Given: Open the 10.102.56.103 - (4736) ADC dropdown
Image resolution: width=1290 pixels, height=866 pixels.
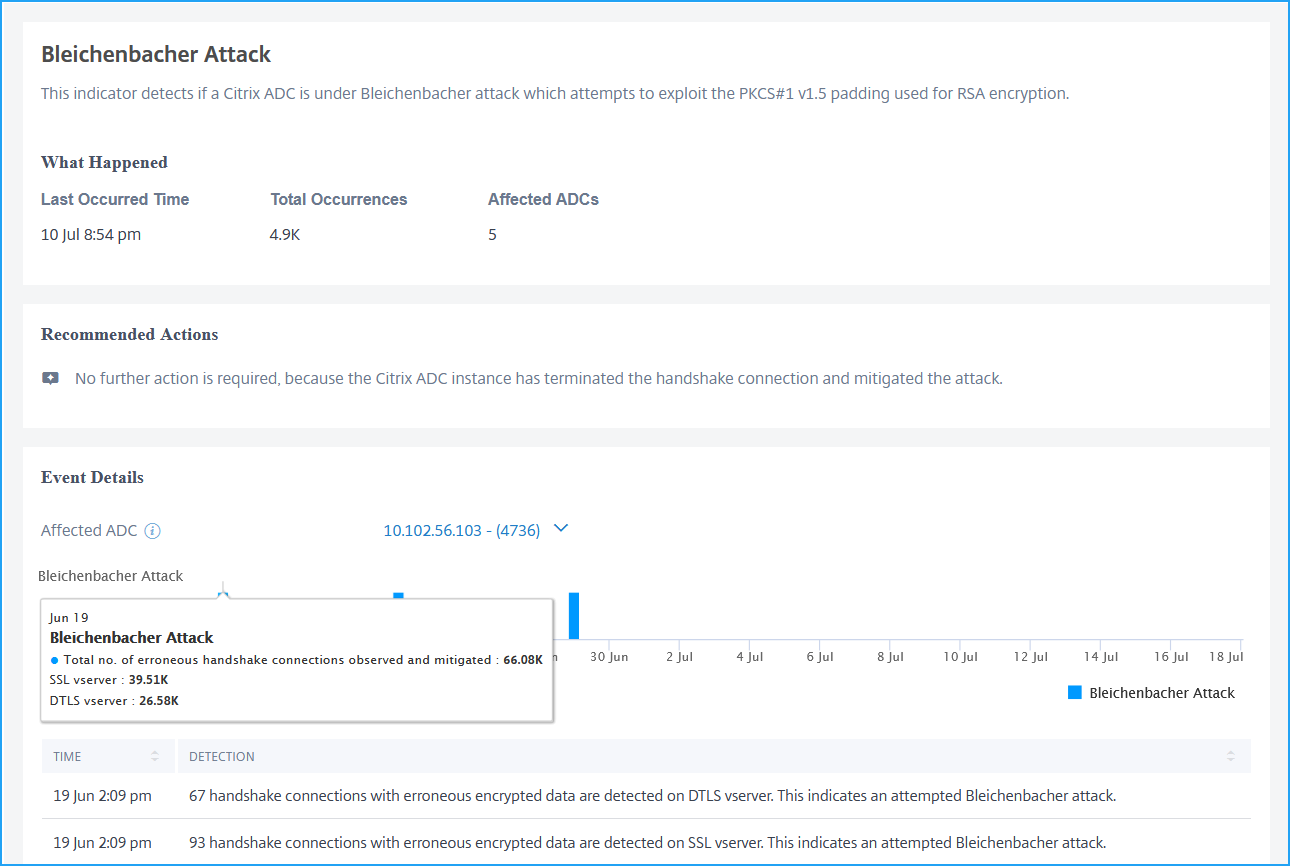Looking at the screenshot, I should [x=475, y=530].
